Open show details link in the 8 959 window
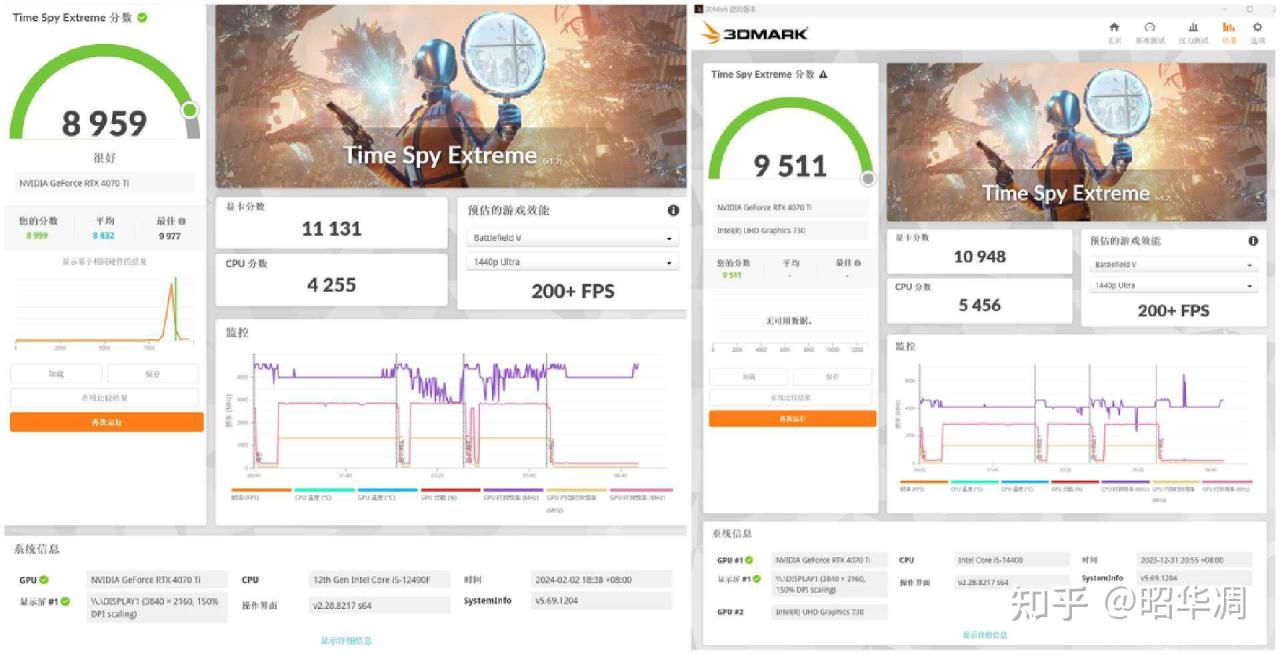This screenshot has width=1280, height=655. click(x=346, y=640)
